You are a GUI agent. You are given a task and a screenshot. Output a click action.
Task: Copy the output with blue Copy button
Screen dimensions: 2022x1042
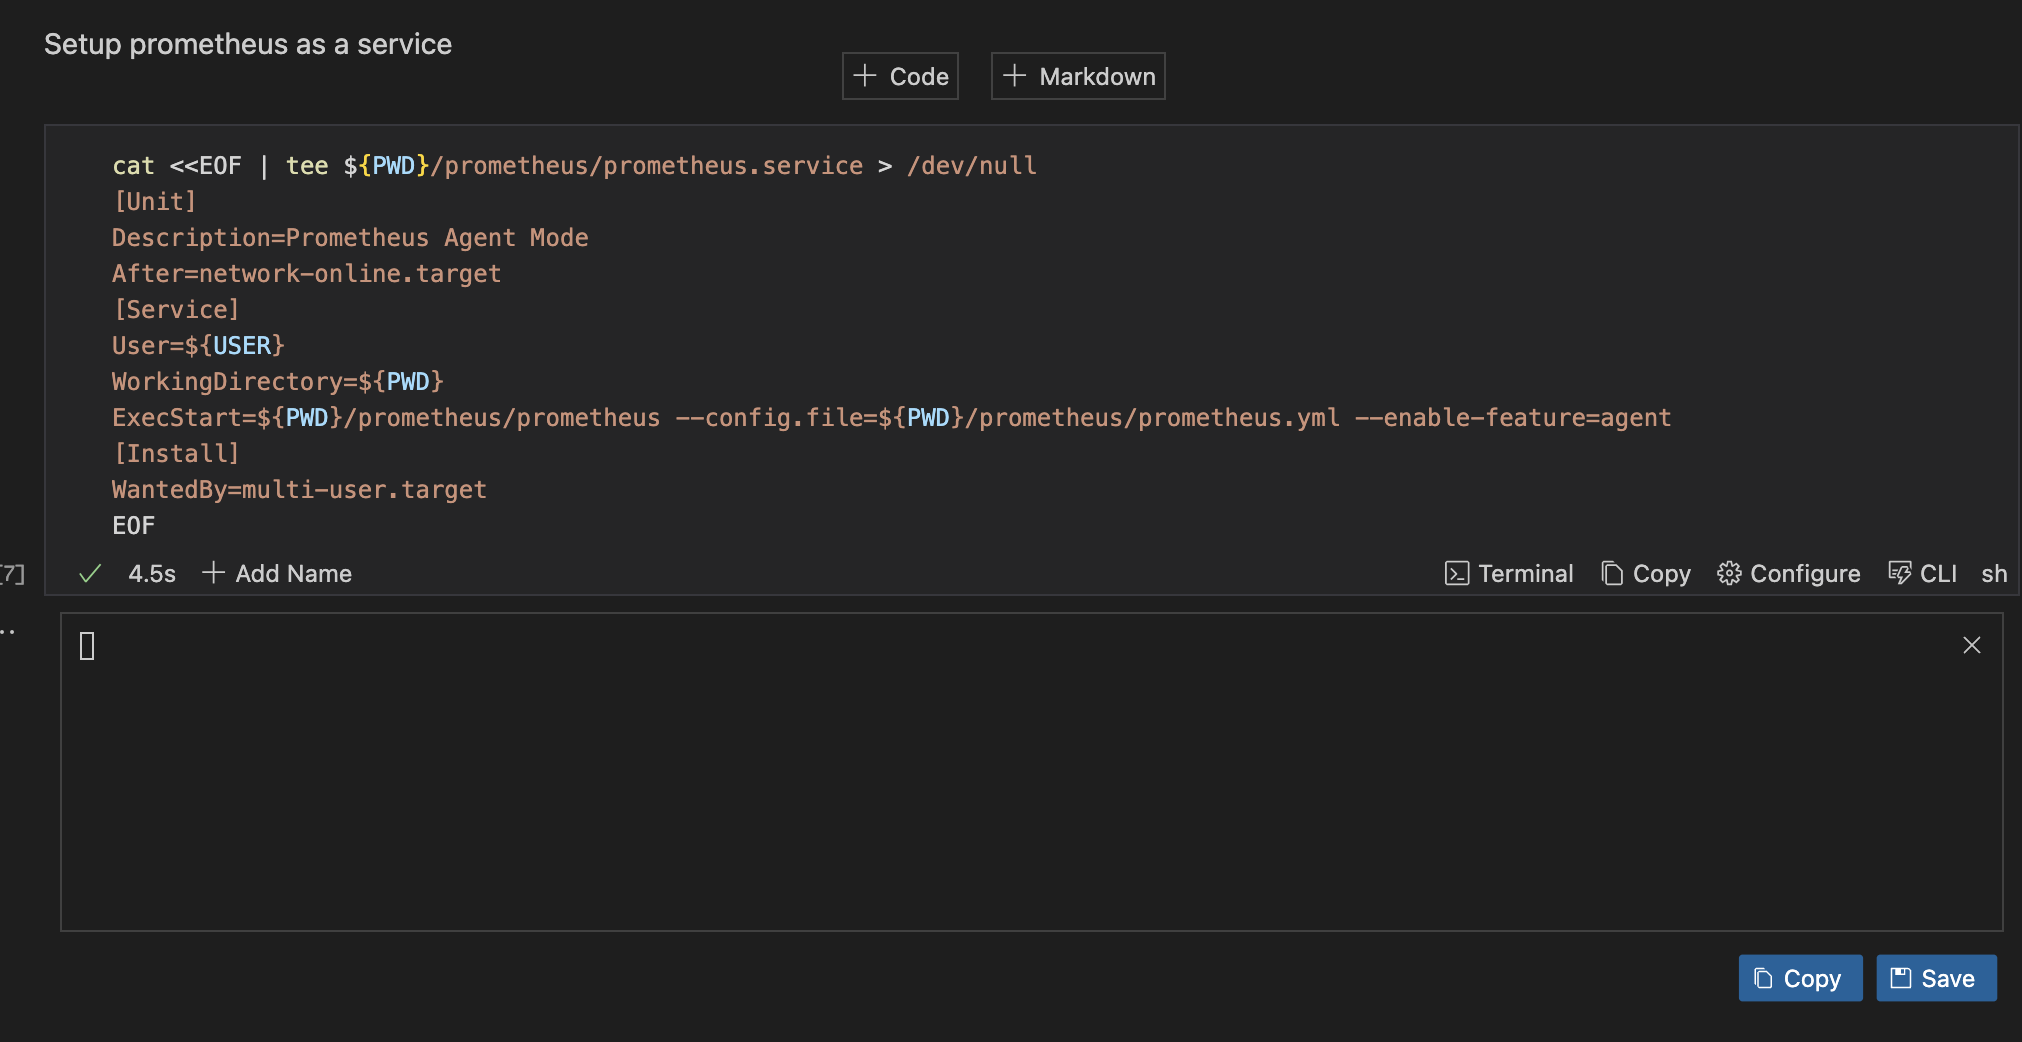(1800, 978)
